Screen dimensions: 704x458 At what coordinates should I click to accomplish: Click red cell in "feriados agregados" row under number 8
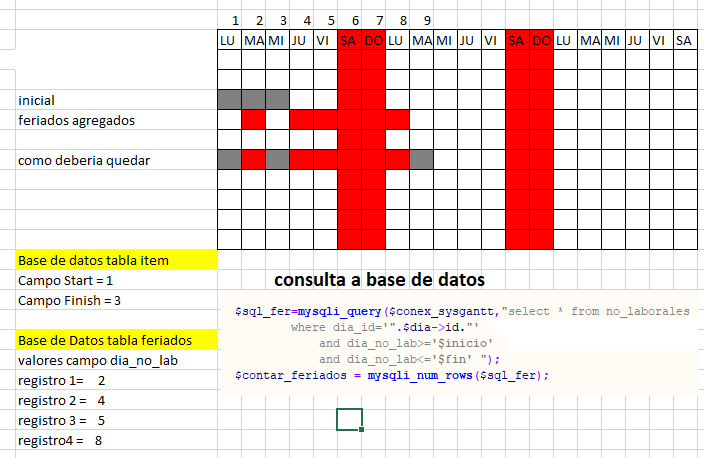398,120
